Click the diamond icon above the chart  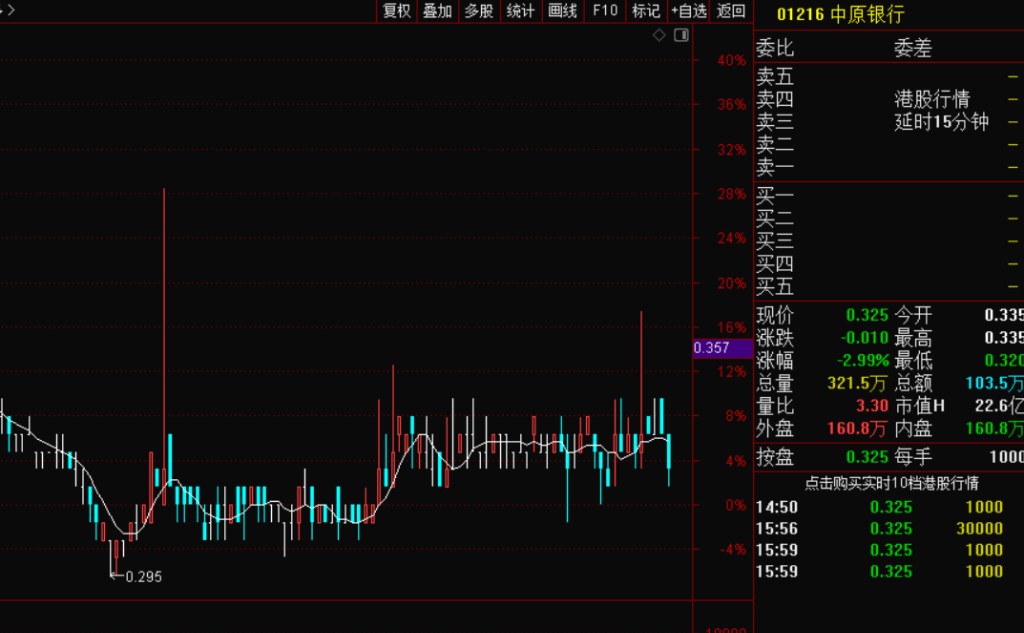coord(660,35)
